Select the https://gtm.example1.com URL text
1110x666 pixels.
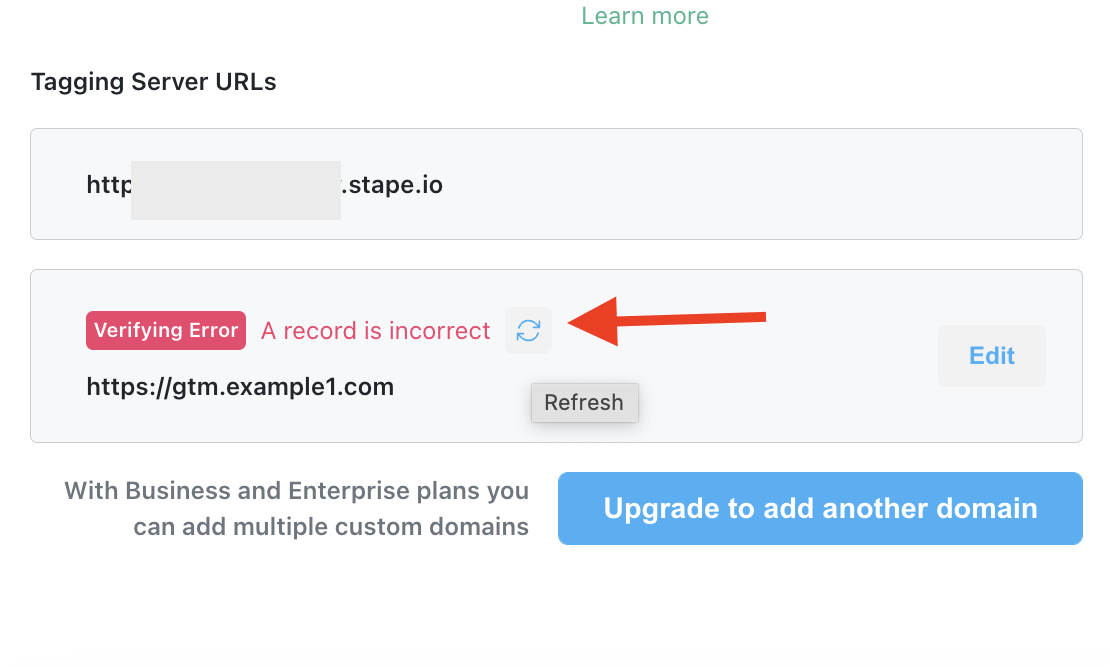pos(240,386)
